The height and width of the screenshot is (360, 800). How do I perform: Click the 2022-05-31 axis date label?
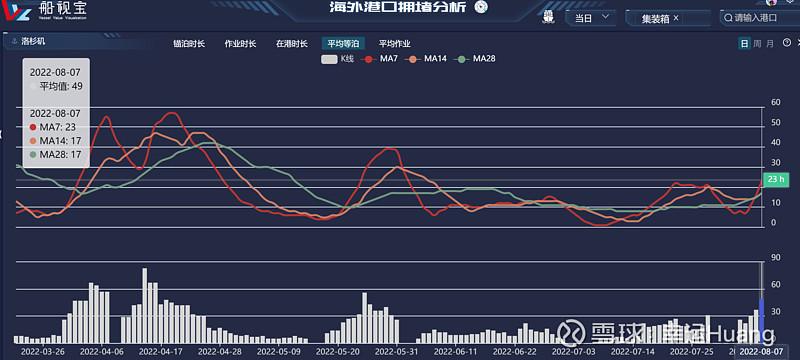tap(396, 352)
